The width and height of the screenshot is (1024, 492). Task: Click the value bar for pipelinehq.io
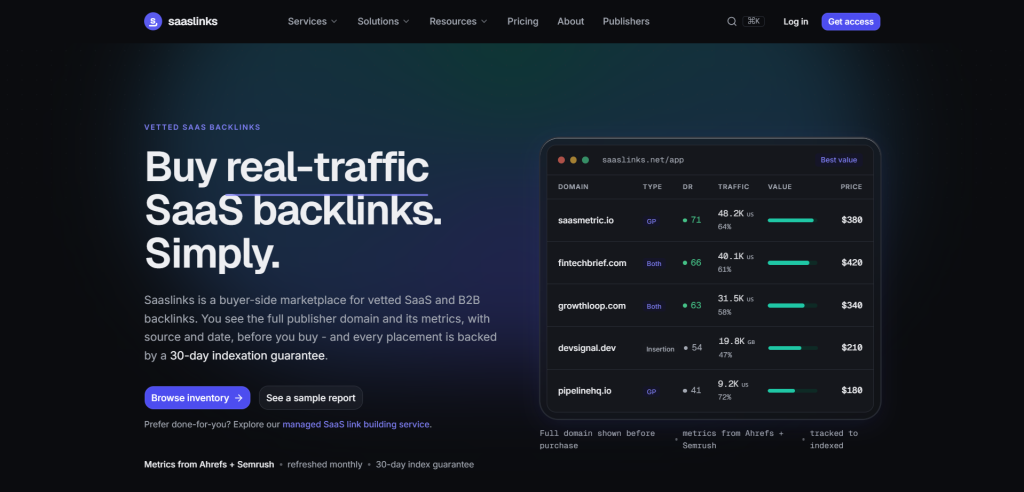click(792, 391)
